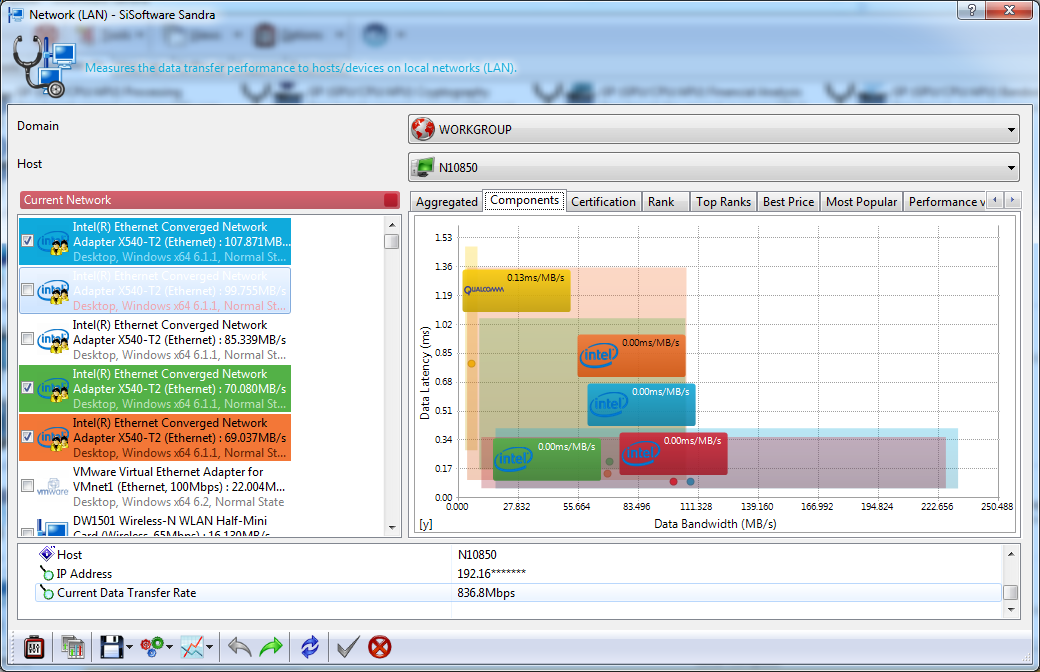1040x672 pixels.
Task: Select the Components tab
Action: pyautogui.click(x=525, y=200)
